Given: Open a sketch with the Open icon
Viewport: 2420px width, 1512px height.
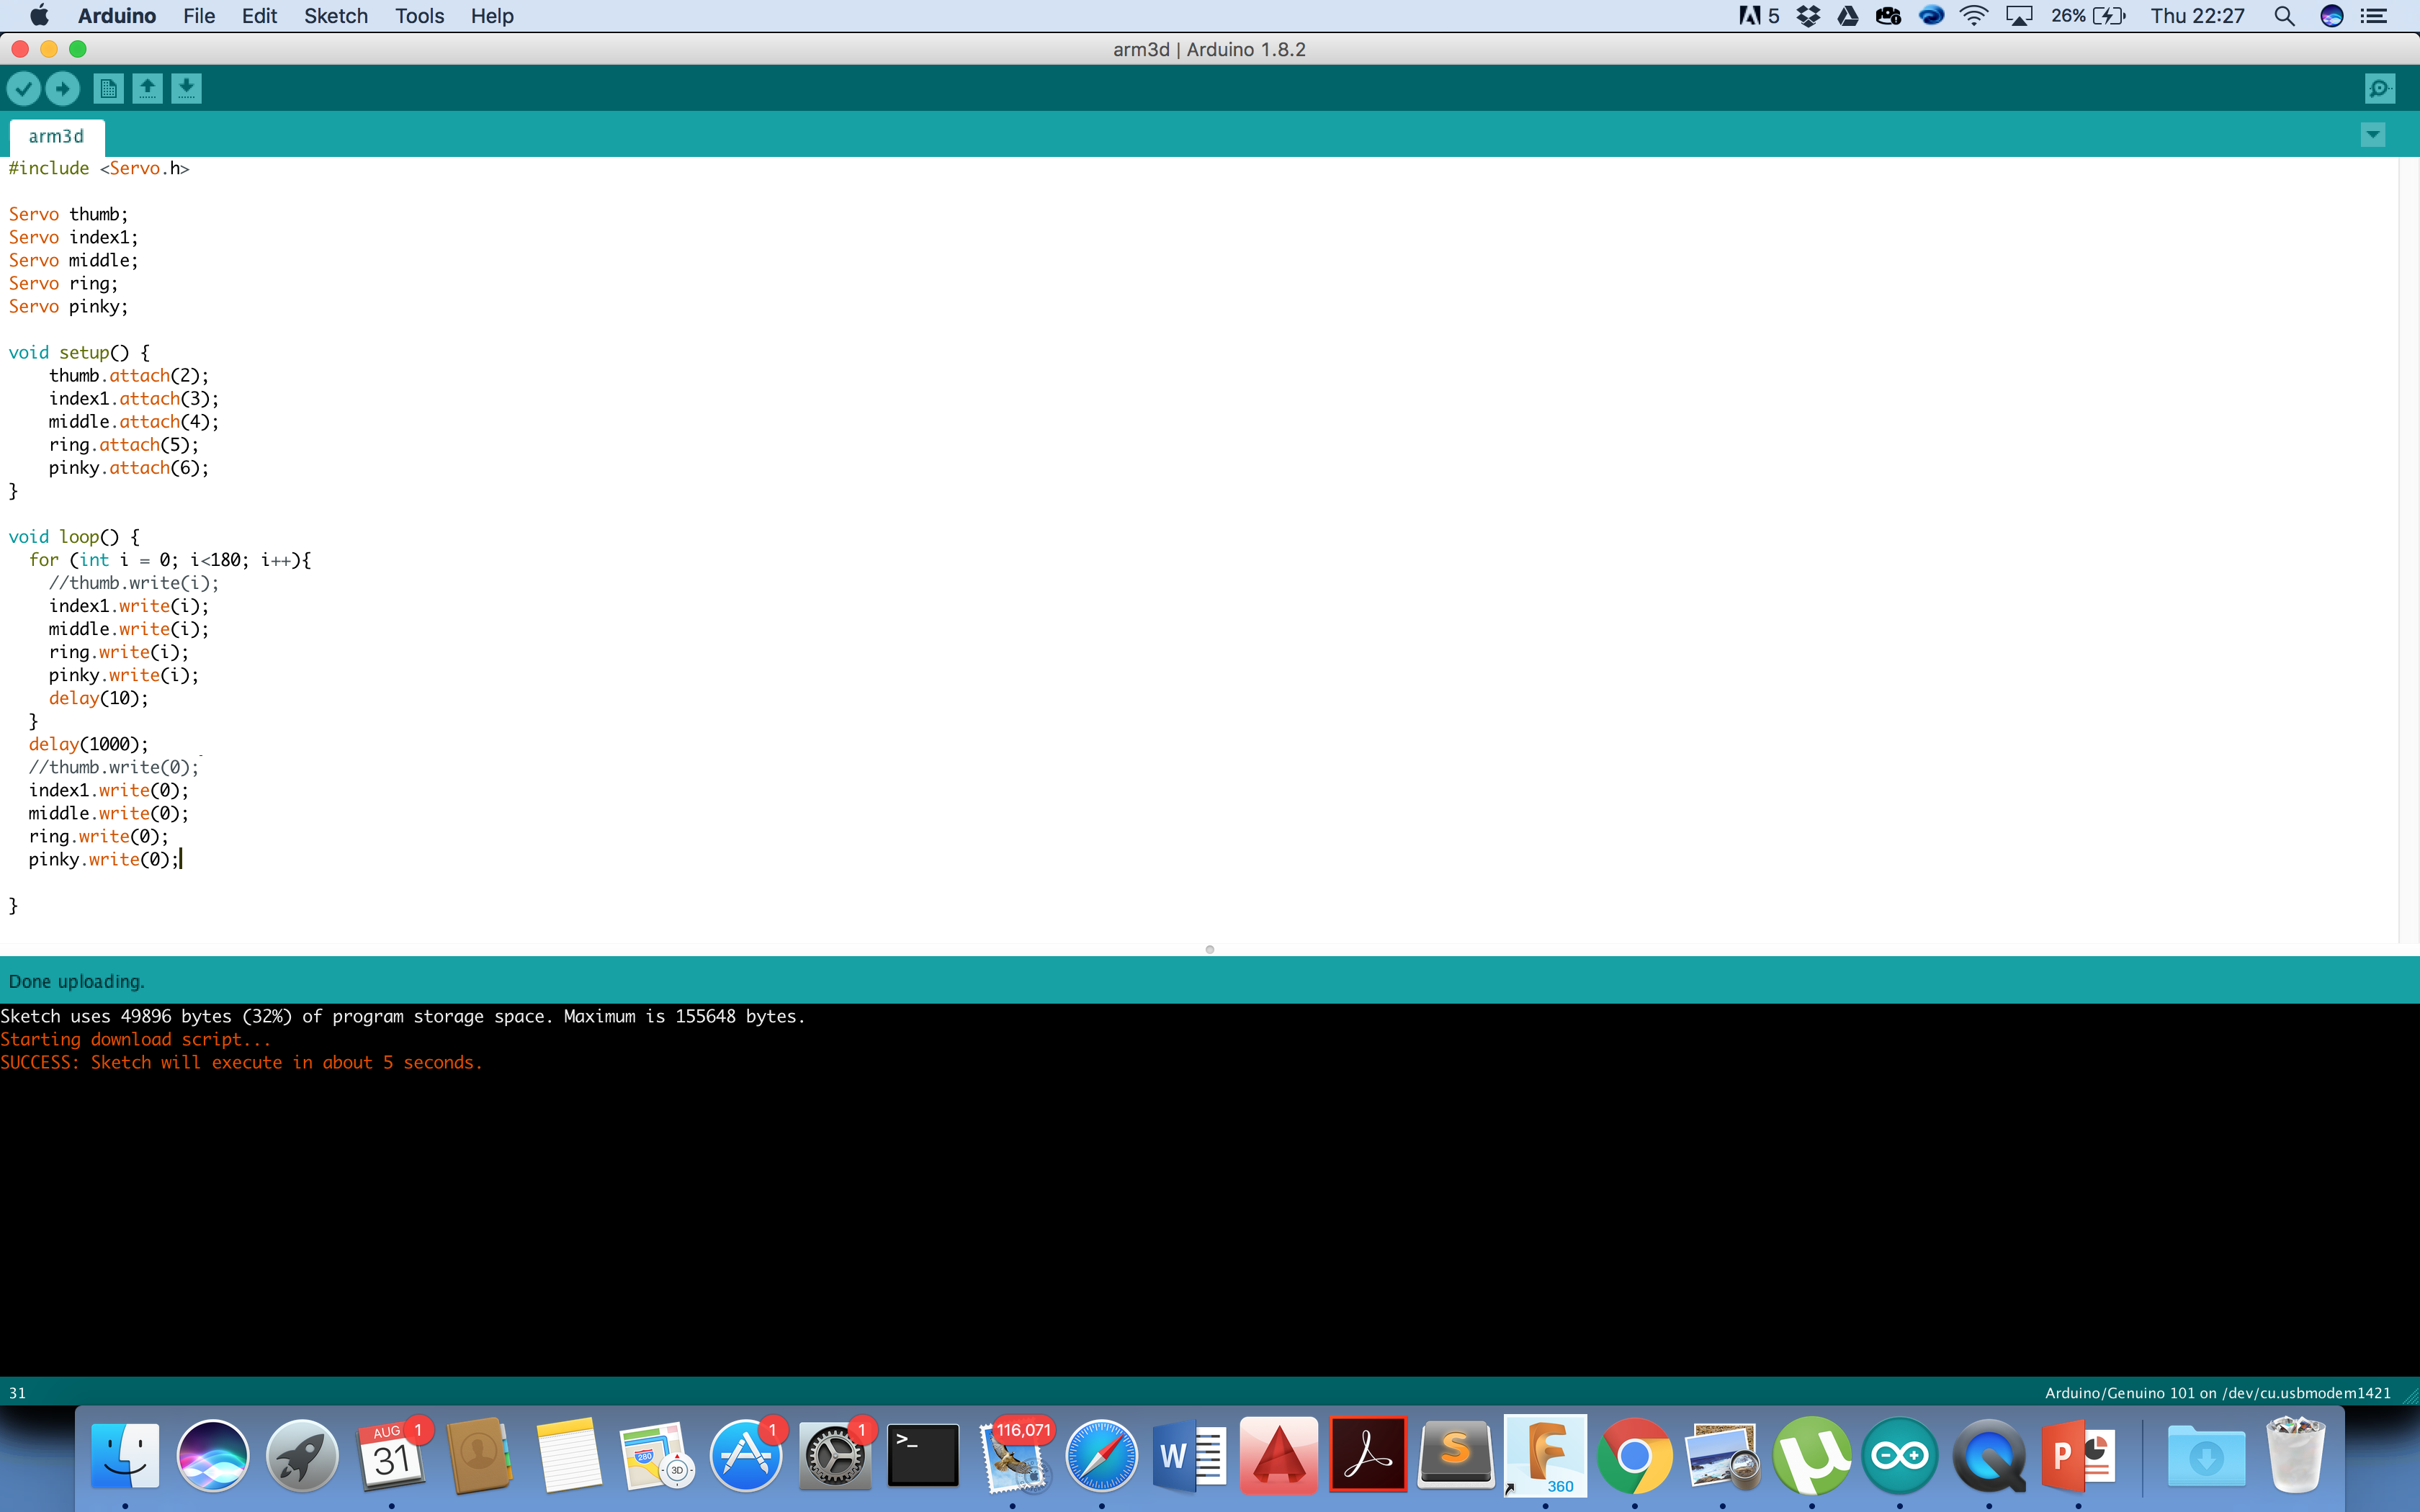Looking at the screenshot, I should [147, 89].
